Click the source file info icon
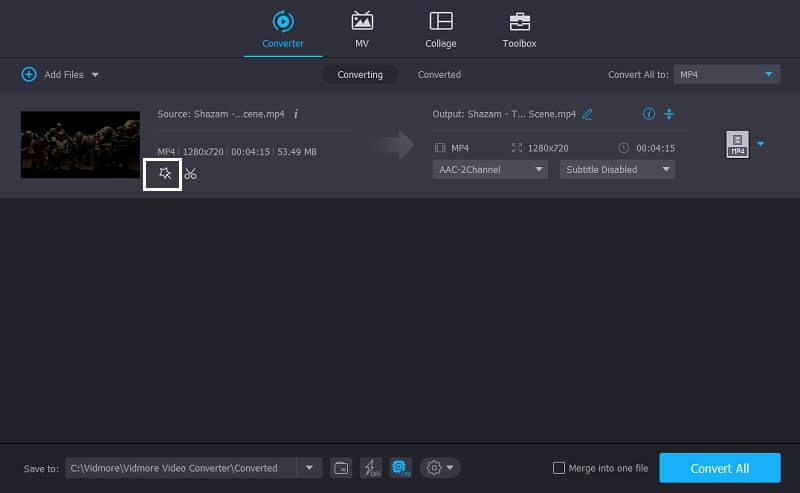 (296, 114)
